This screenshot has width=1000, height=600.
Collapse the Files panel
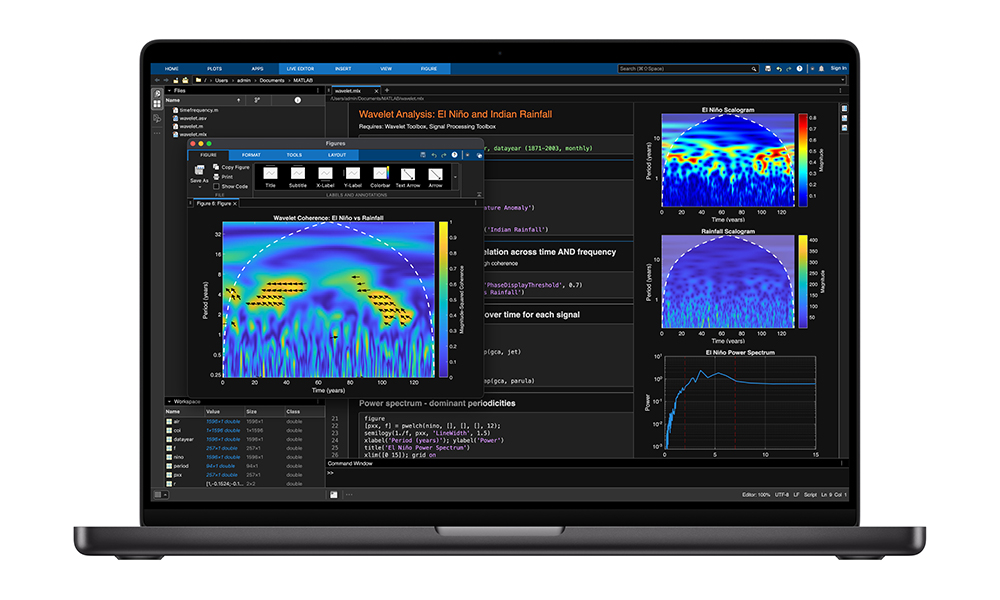click(x=168, y=90)
